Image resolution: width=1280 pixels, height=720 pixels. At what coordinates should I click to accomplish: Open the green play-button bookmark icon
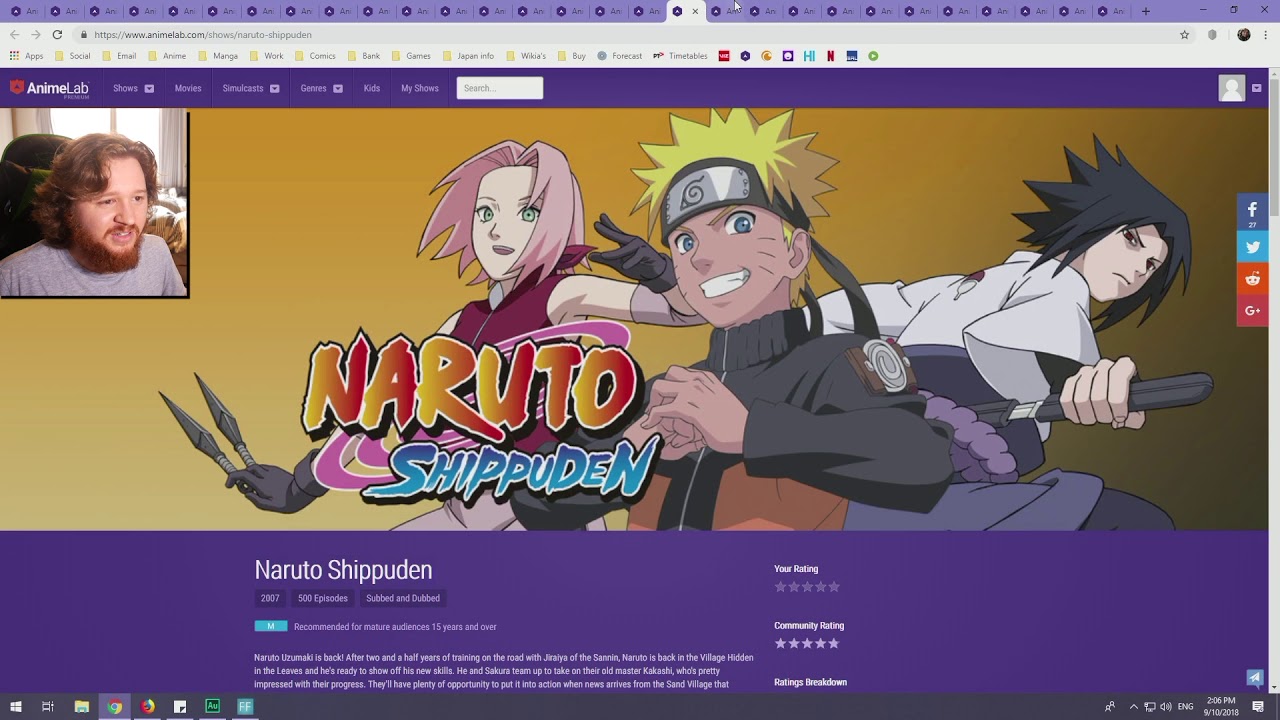pyautogui.click(x=873, y=56)
